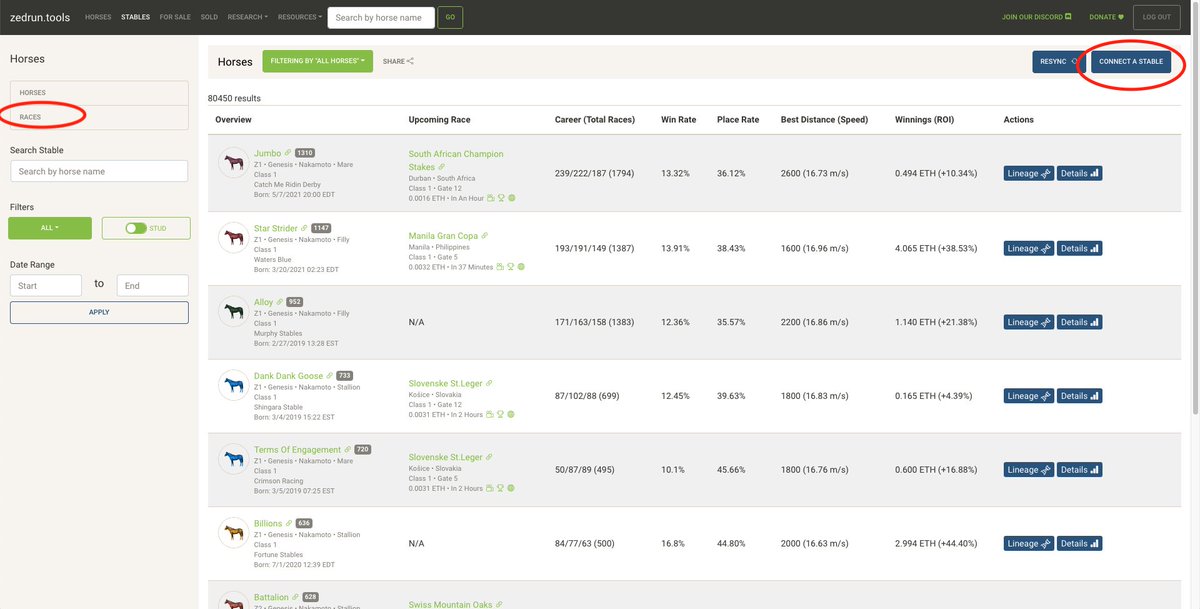Open the ALL filter dropdown
The height and width of the screenshot is (609, 1200).
point(50,228)
